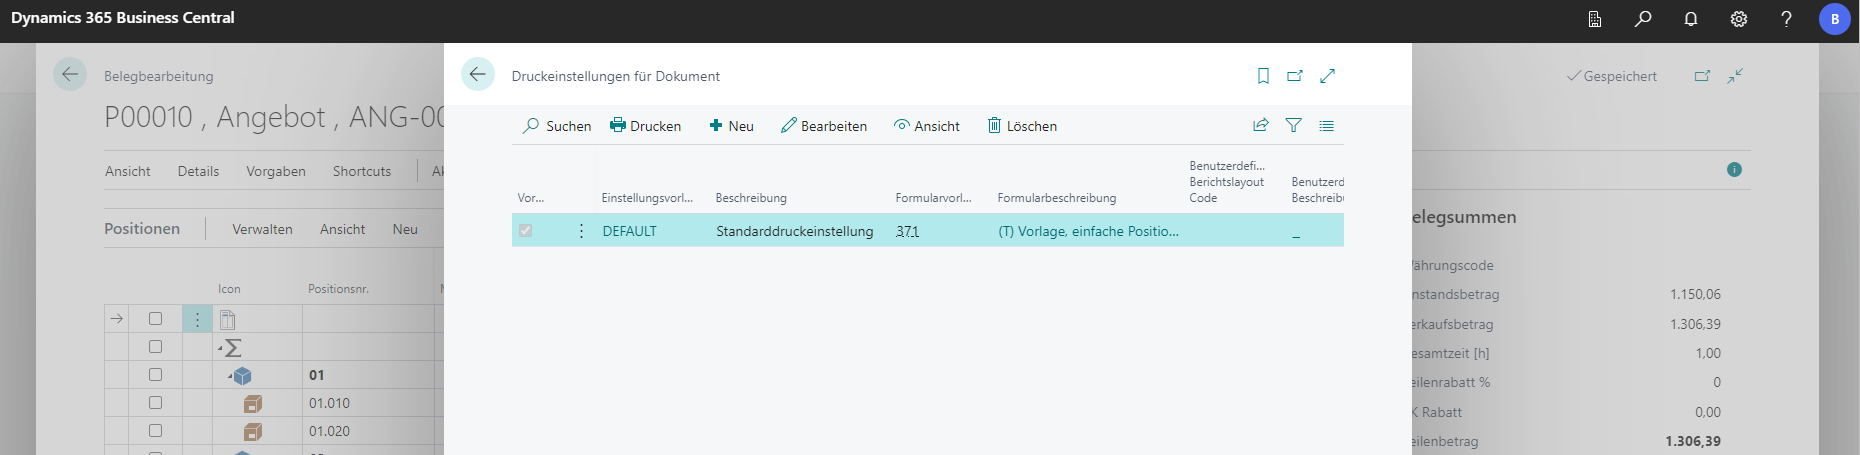The width and height of the screenshot is (1860, 455).
Task: Open the filter pane funnel icon
Action: [x=1293, y=126]
